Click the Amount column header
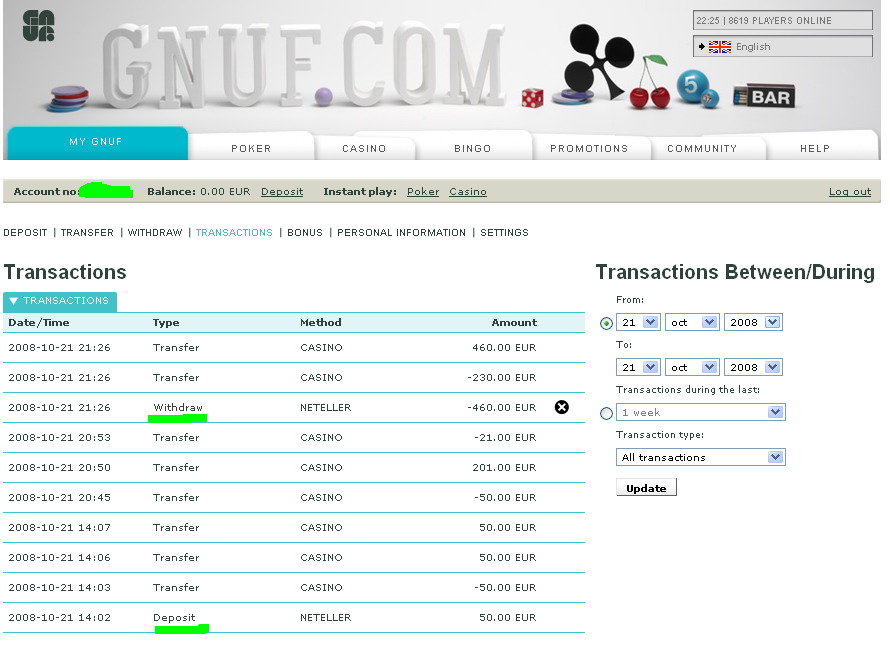Viewport: 890px width, 656px height. coord(514,322)
